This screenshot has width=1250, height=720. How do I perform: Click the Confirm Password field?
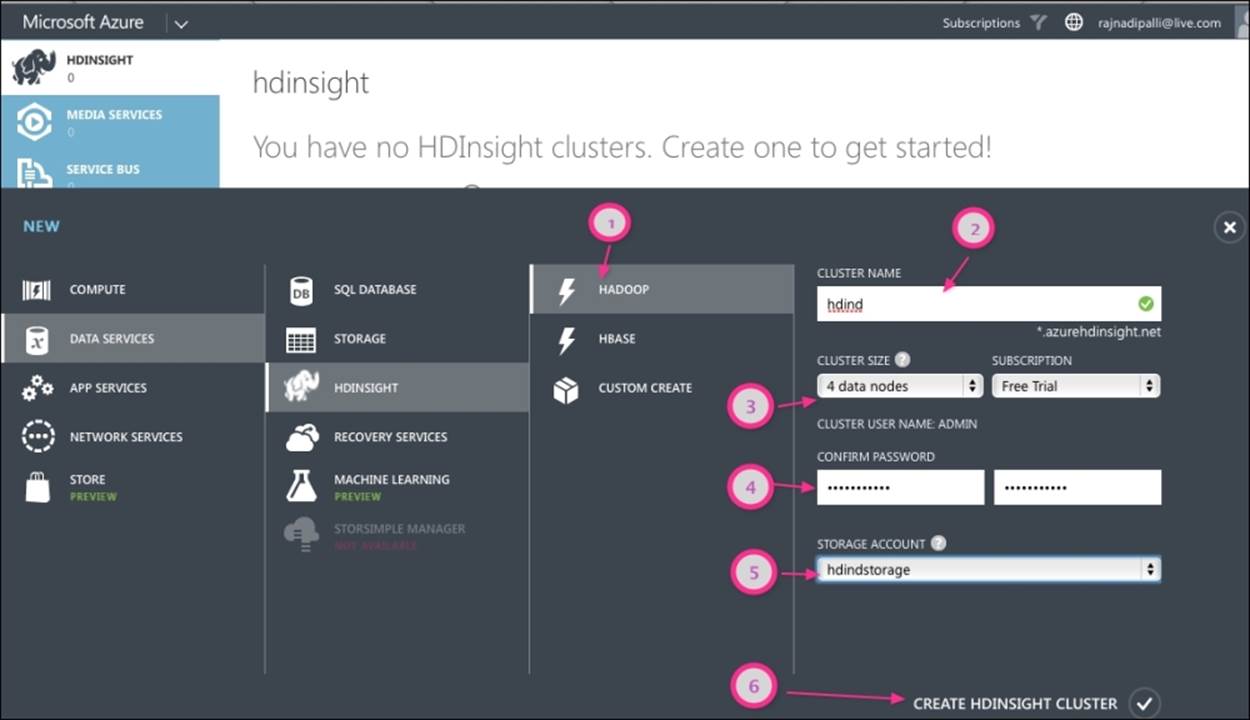[x=1077, y=488]
